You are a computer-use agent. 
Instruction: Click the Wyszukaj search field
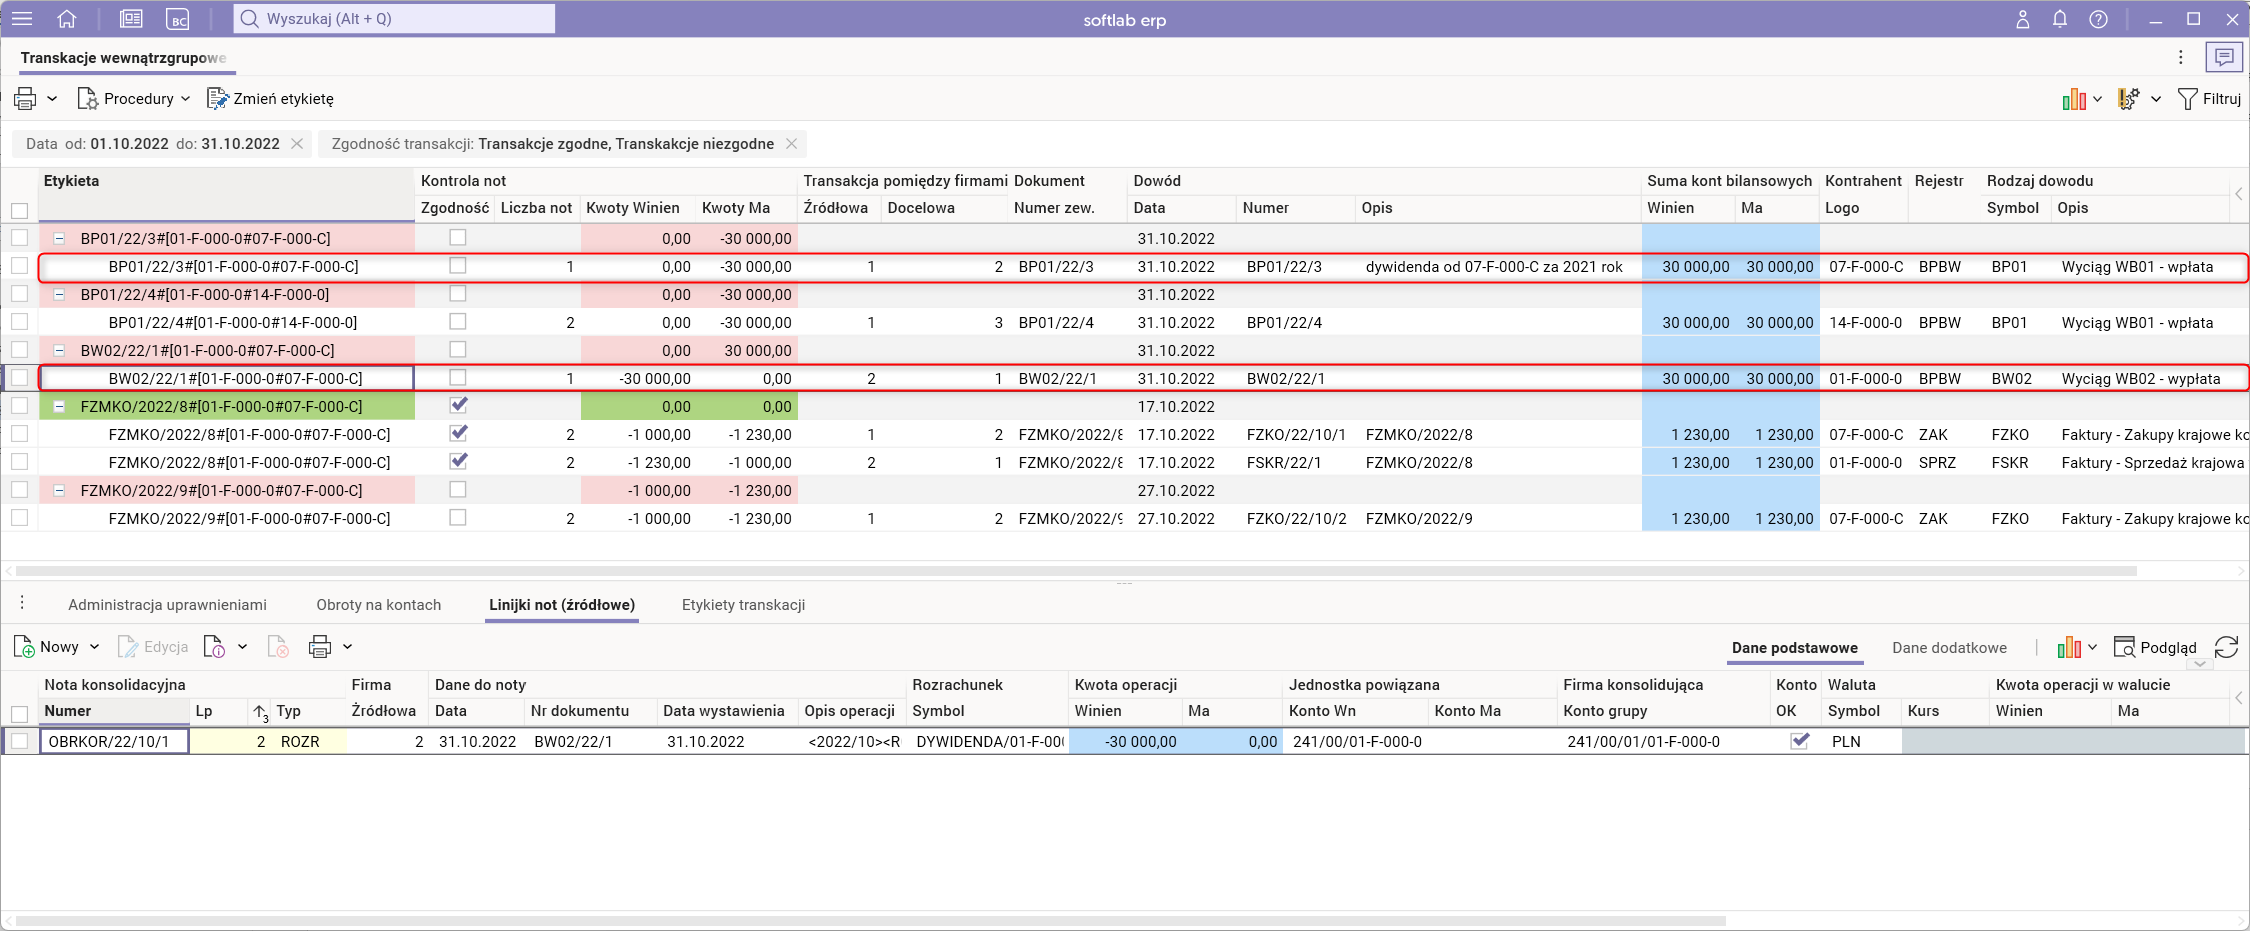(395, 19)
